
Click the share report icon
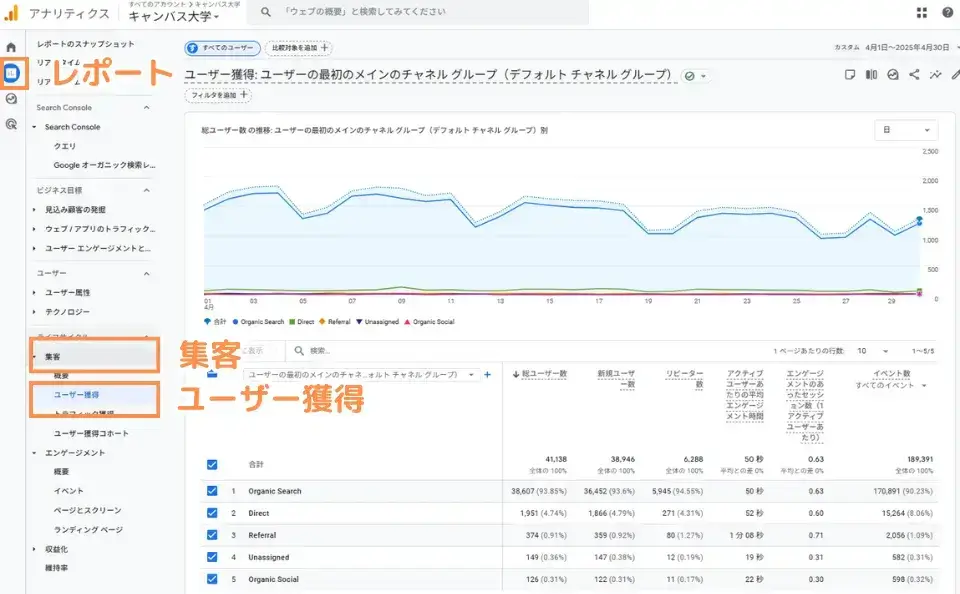coord(914,74)
